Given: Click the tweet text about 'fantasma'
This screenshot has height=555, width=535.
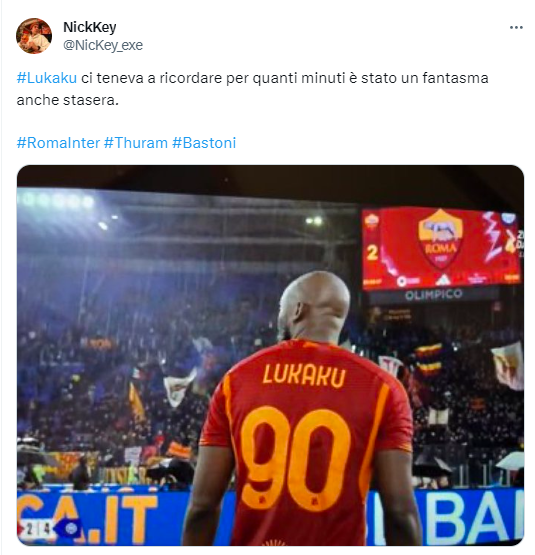Looking at the screenshot, I should 252,89.
